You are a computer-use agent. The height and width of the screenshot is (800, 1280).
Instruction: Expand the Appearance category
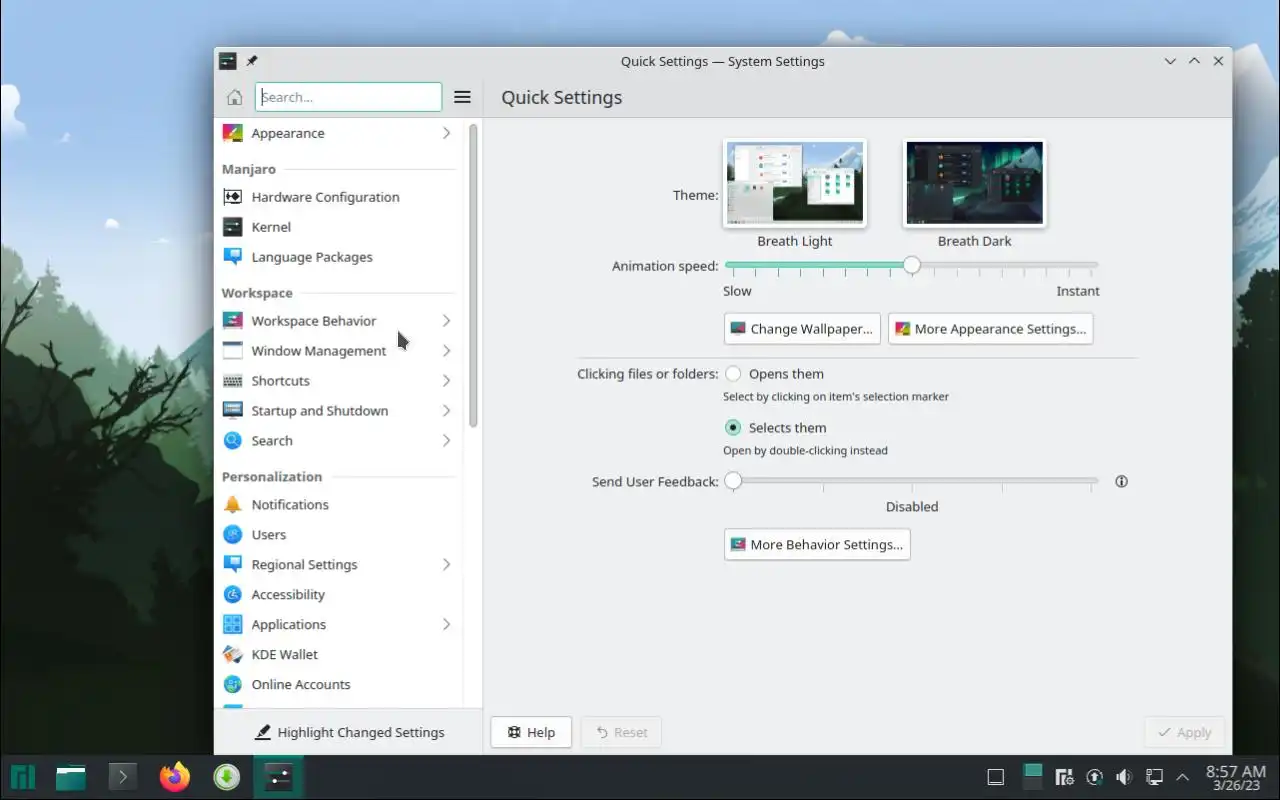tap(446, 133)
